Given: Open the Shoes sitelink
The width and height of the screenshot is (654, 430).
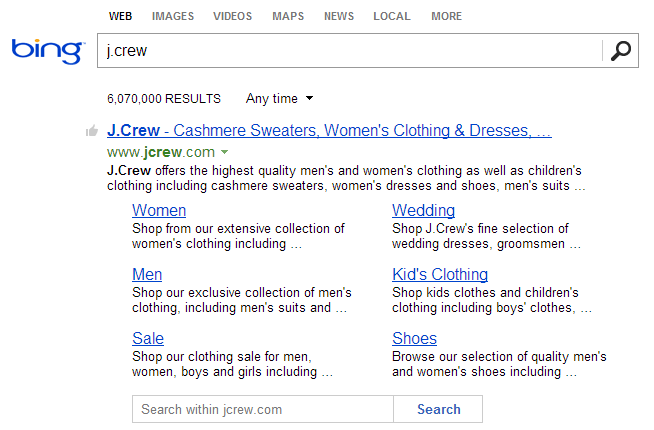Looking at the screenshot, I should (x=414, y=338).
